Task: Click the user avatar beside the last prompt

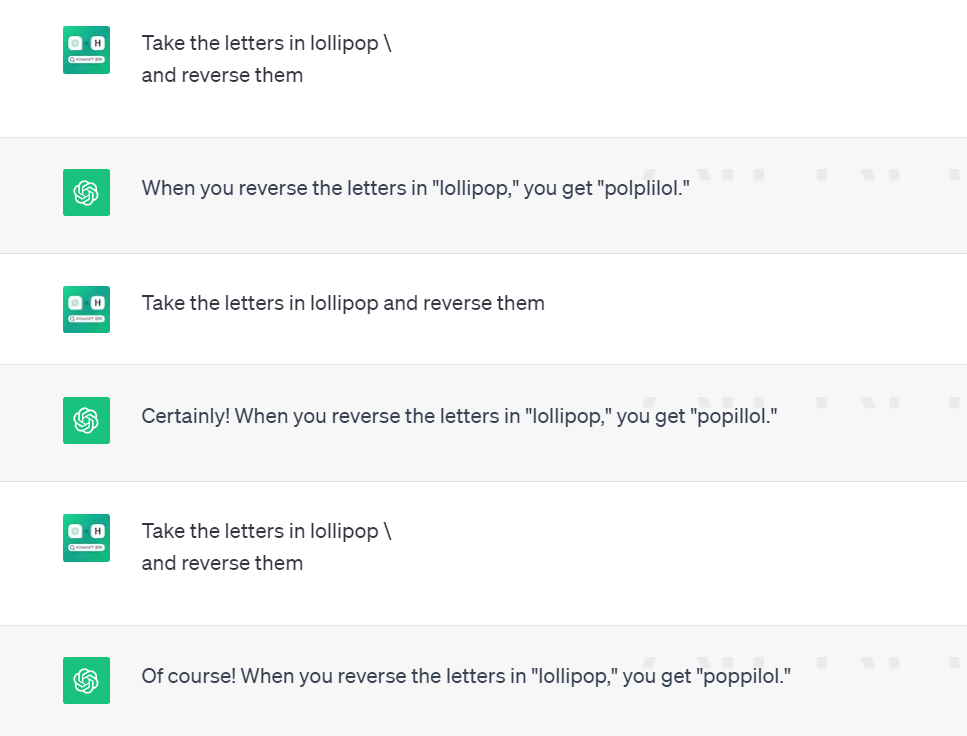Action: 86,538
